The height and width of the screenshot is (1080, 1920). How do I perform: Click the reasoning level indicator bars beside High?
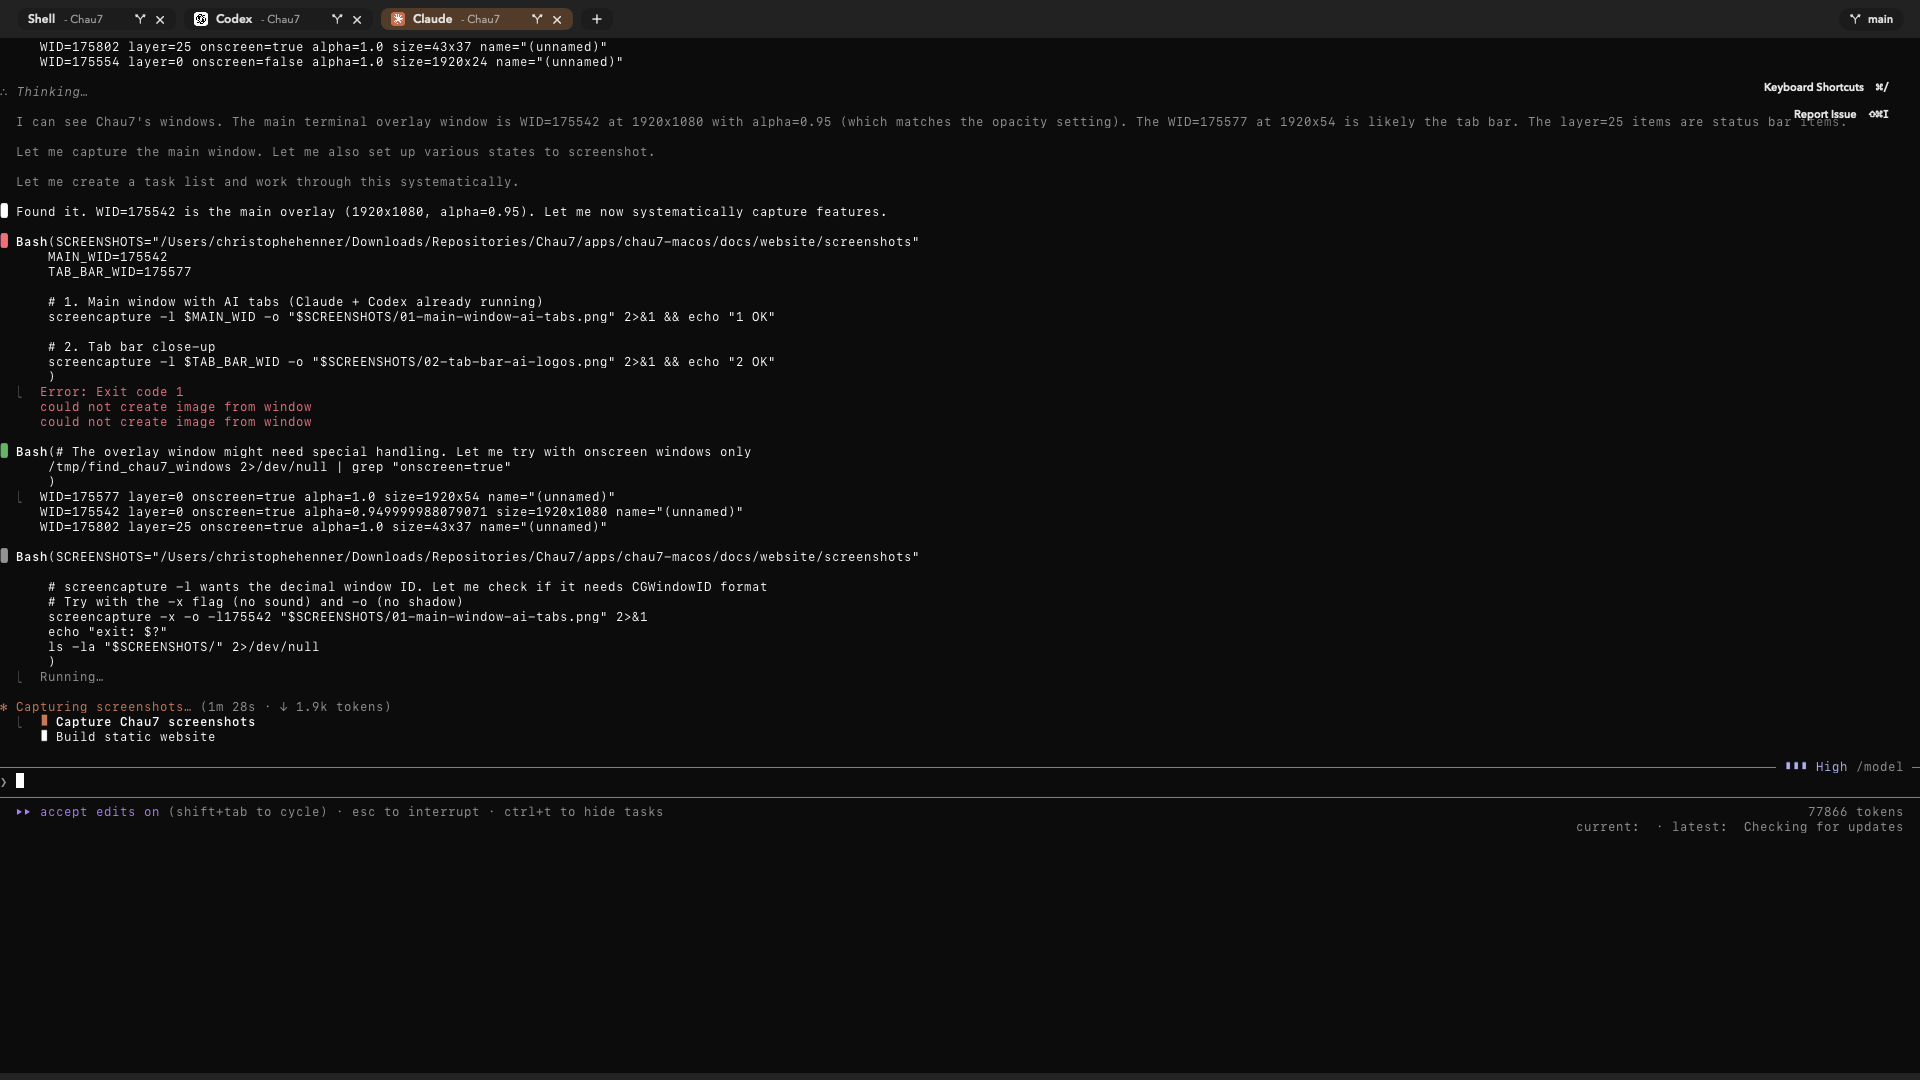1797,767
